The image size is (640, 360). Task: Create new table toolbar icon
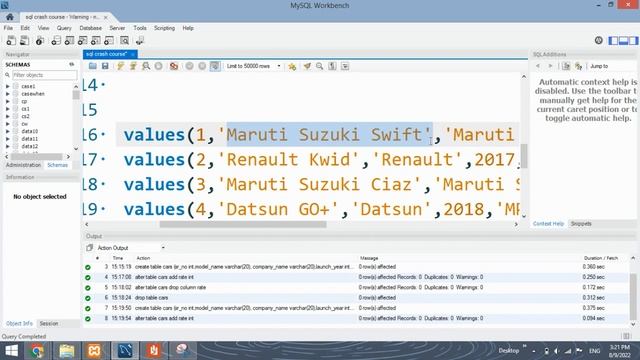69,40
